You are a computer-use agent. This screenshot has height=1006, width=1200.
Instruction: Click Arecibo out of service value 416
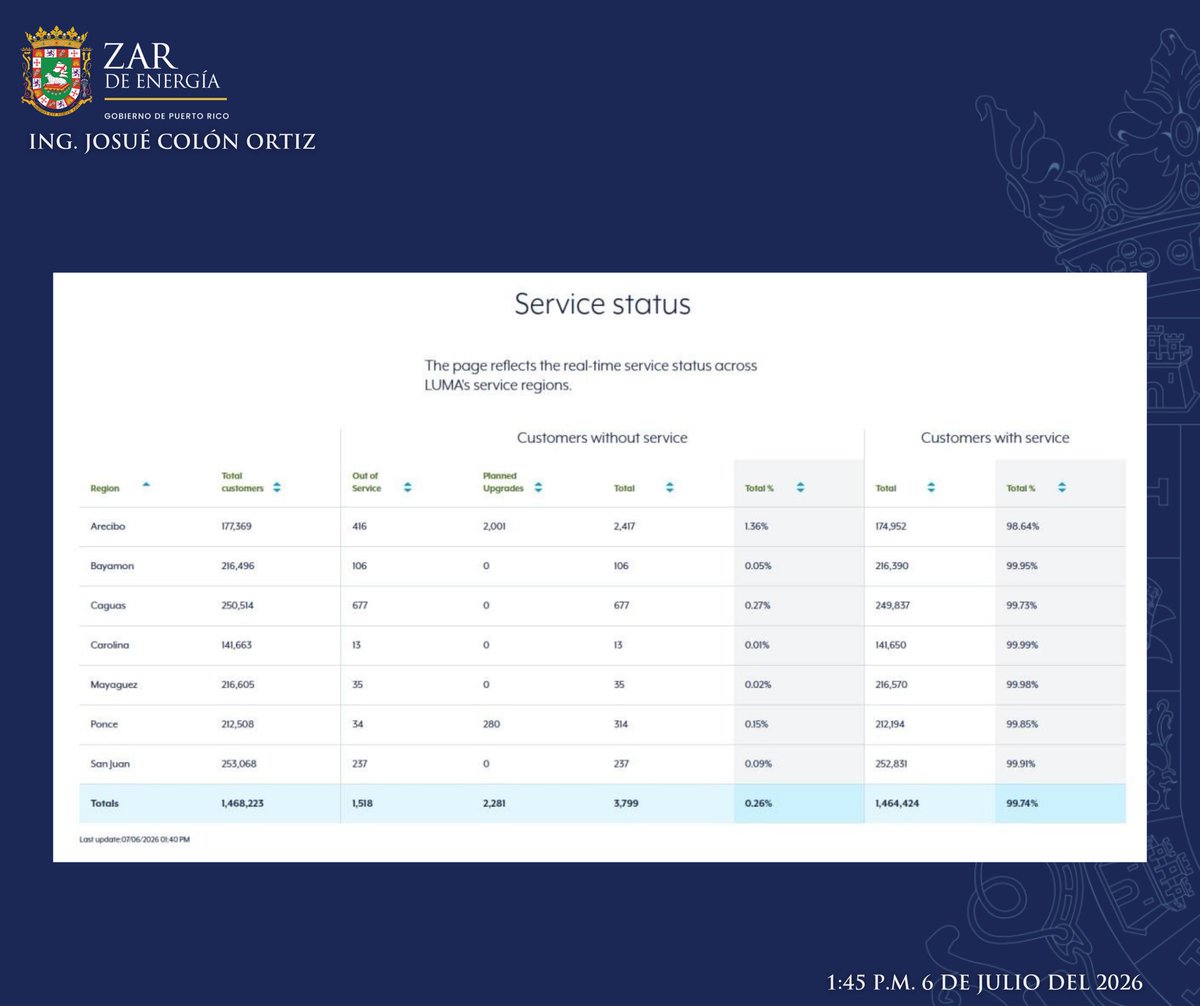pyautogui.click(x=360, y=526)
